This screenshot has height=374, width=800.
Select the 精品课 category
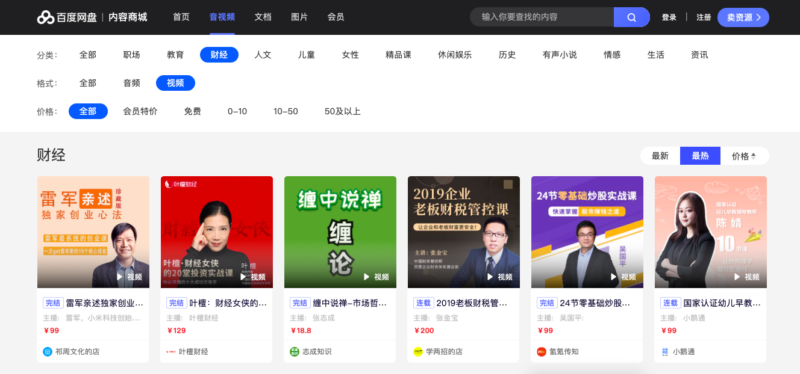click(x=398, y=55)
